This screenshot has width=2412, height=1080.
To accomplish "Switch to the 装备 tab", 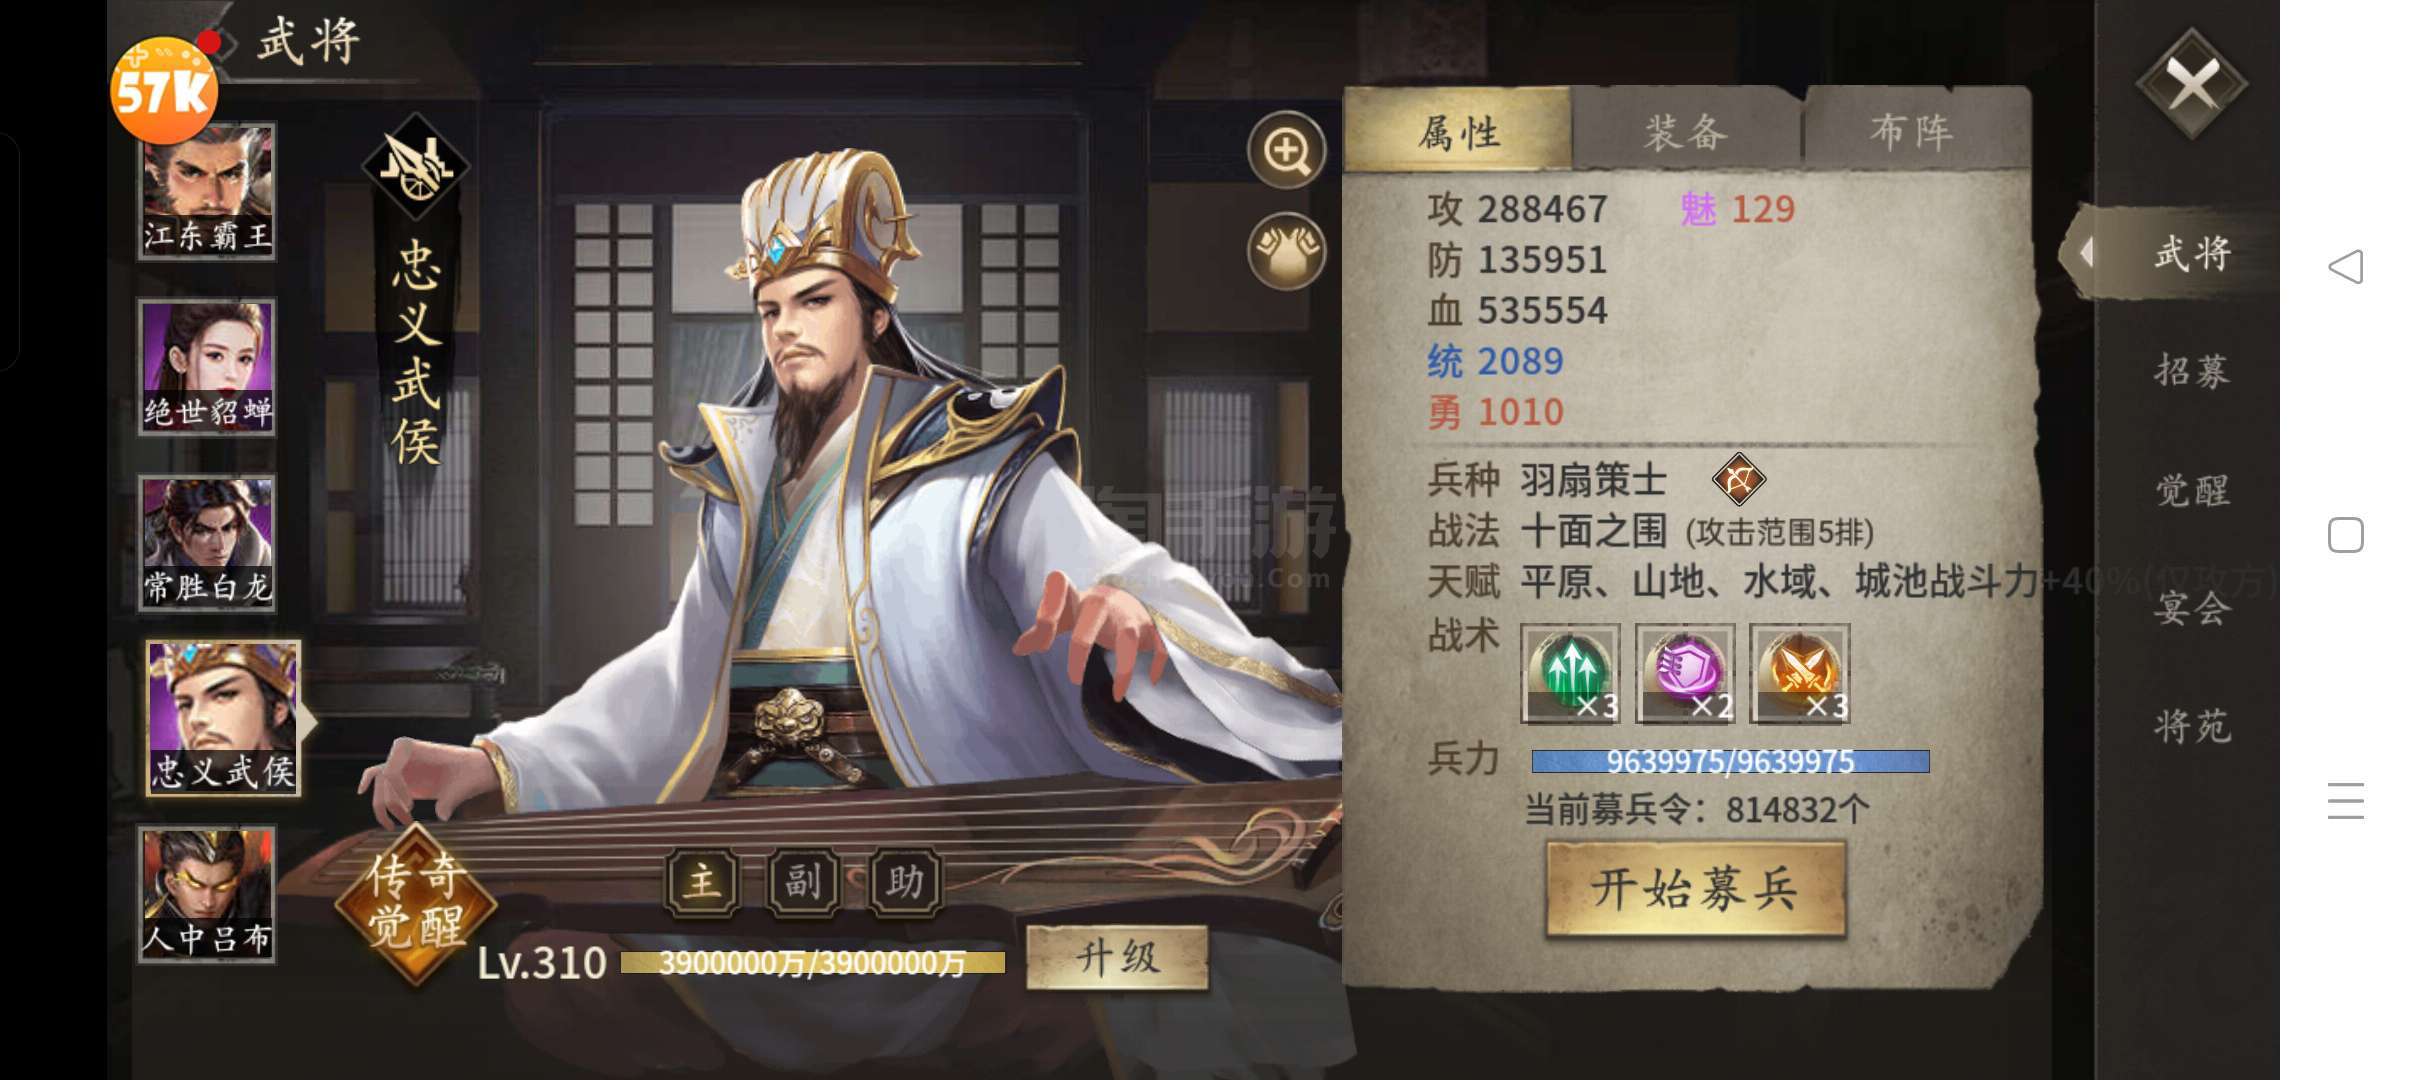I will coord(1686,132).
